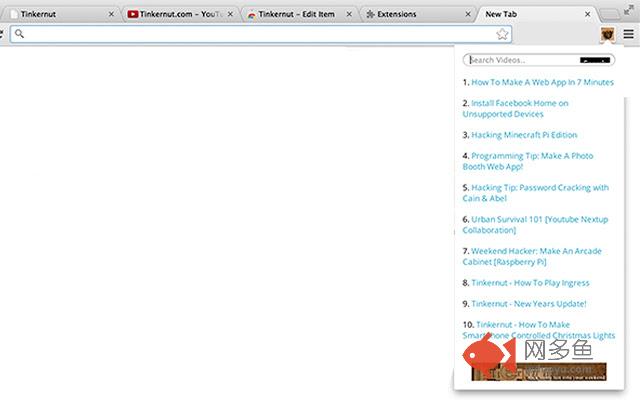Open a new tab with the blank tab button
The image size is (640, 400).
pos(610,15)
